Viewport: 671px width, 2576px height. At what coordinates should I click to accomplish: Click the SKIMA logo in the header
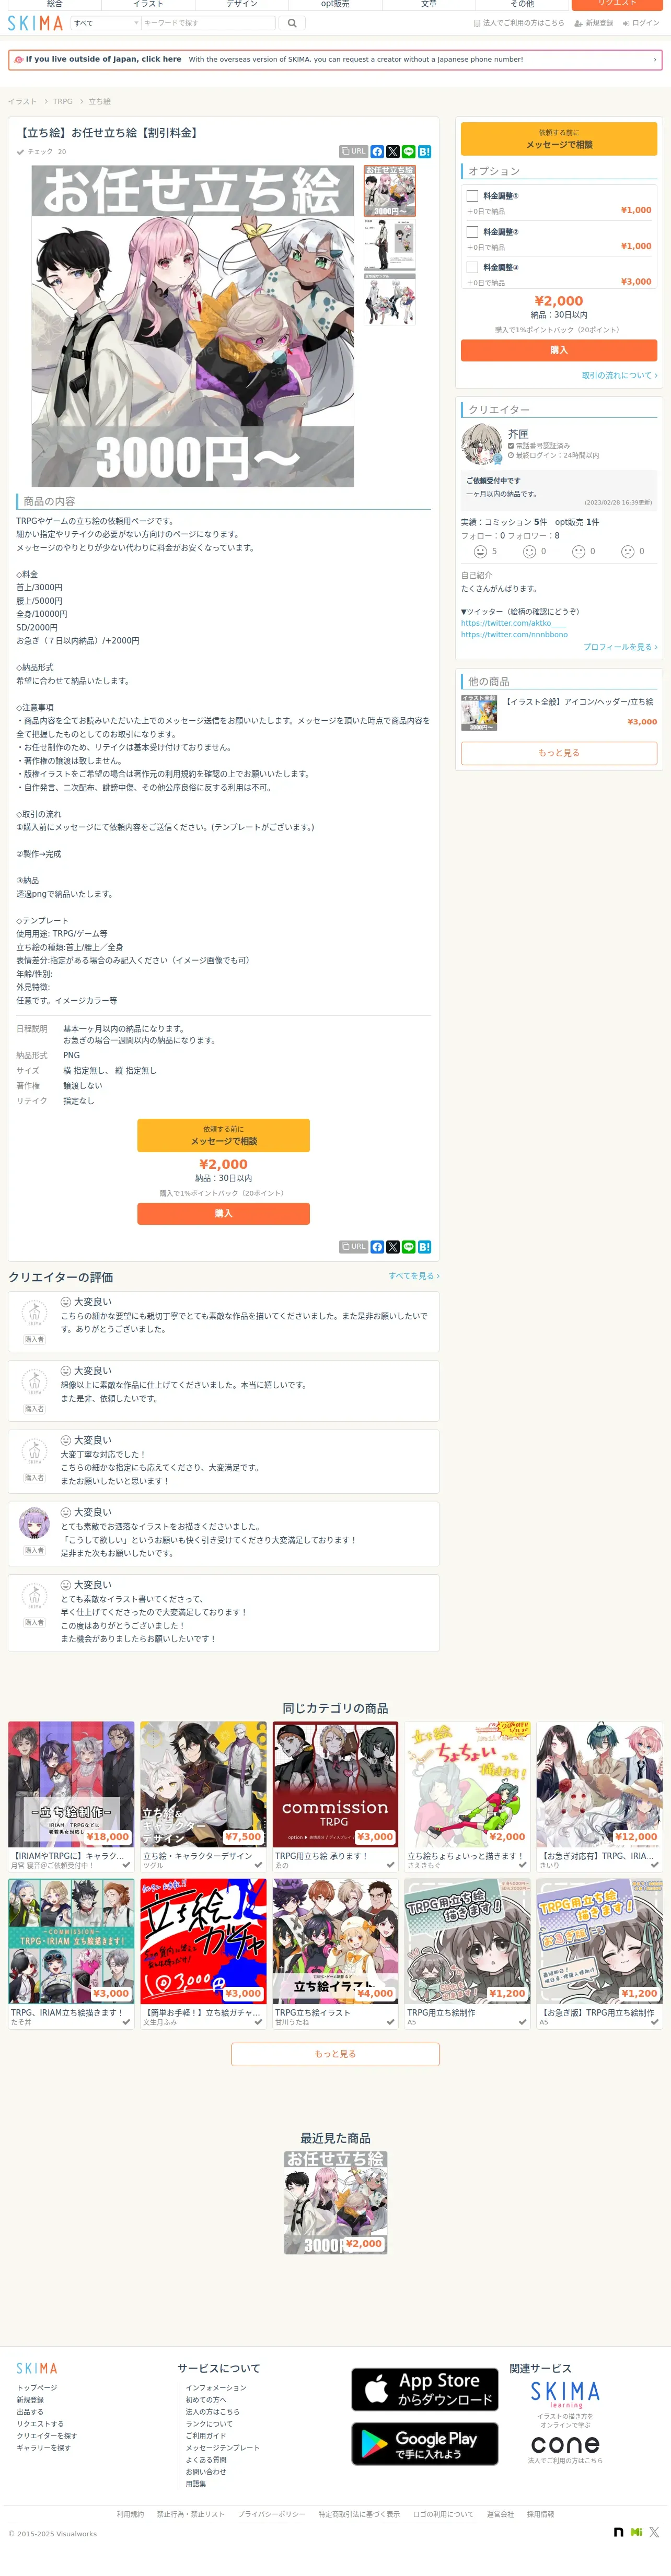point(35,23)
